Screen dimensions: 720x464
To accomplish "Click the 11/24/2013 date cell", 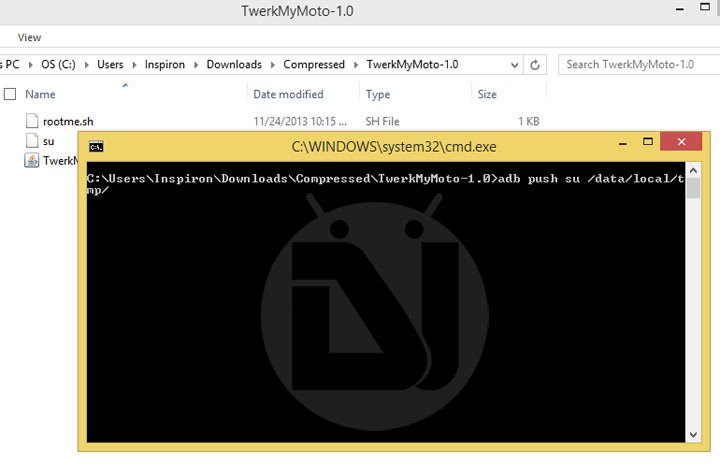I will (x=300, y=121).
